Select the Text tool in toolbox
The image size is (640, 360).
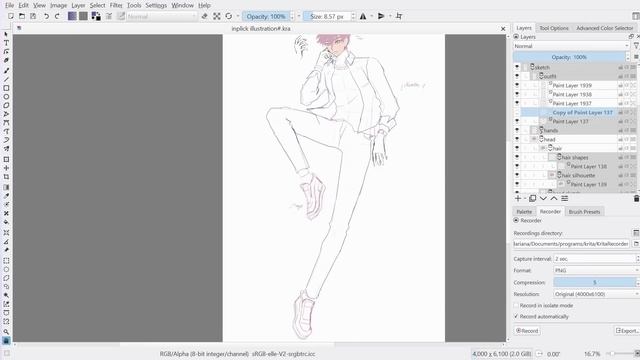coord(6,43)
